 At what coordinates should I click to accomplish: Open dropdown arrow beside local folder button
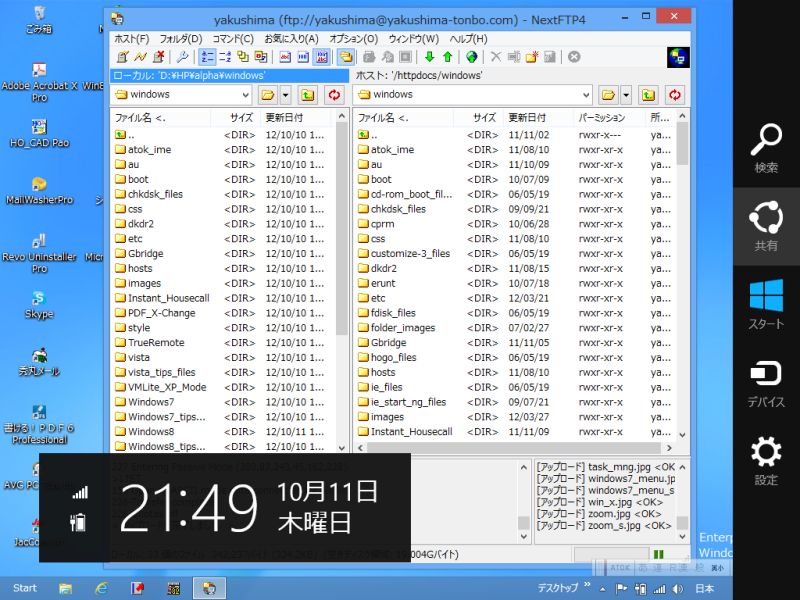[x=286, y=95]
